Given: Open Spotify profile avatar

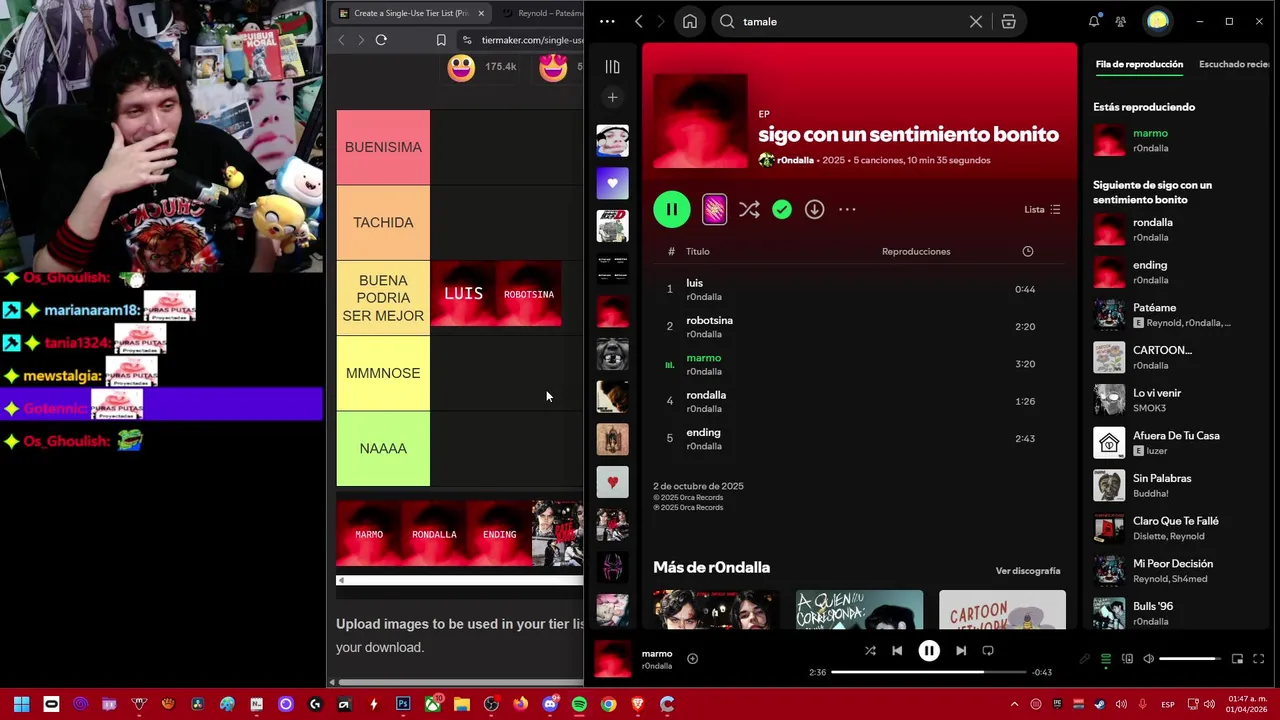Looking at the screenshot, I should pos(1158,21).
